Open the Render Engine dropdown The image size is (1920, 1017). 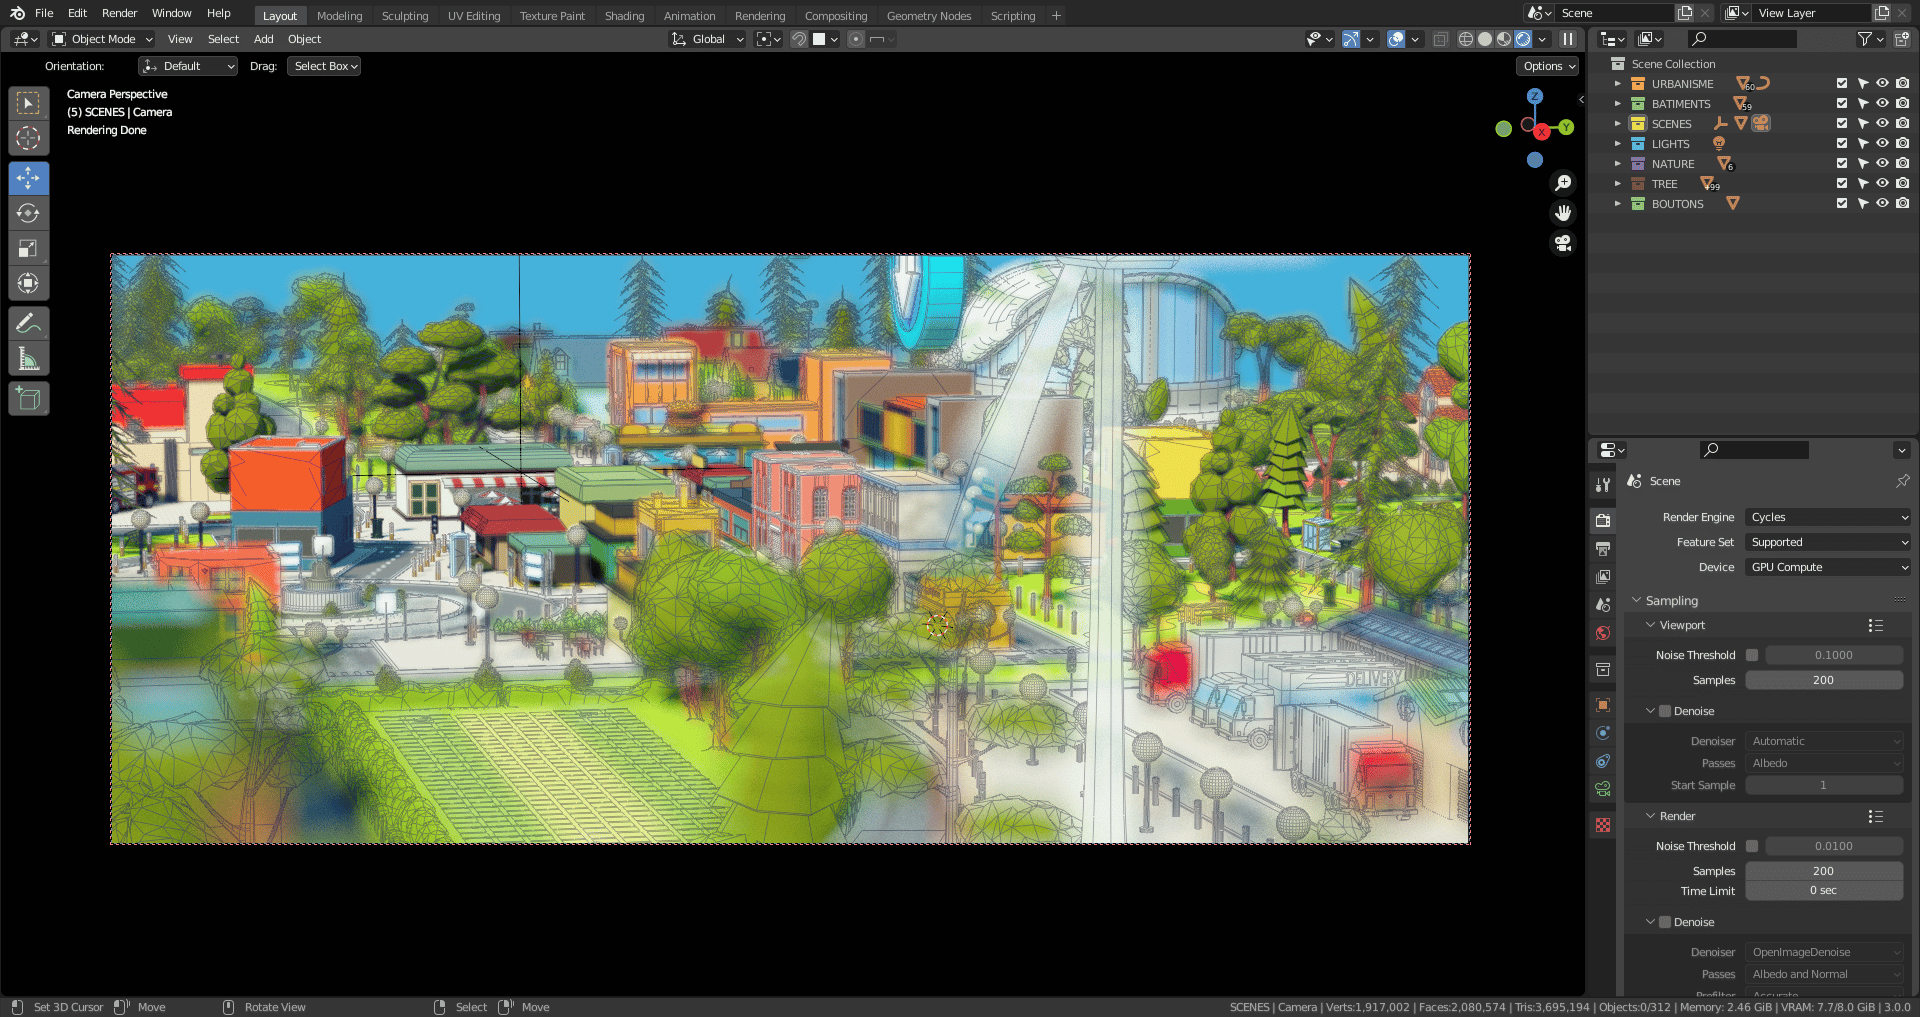1827,517
